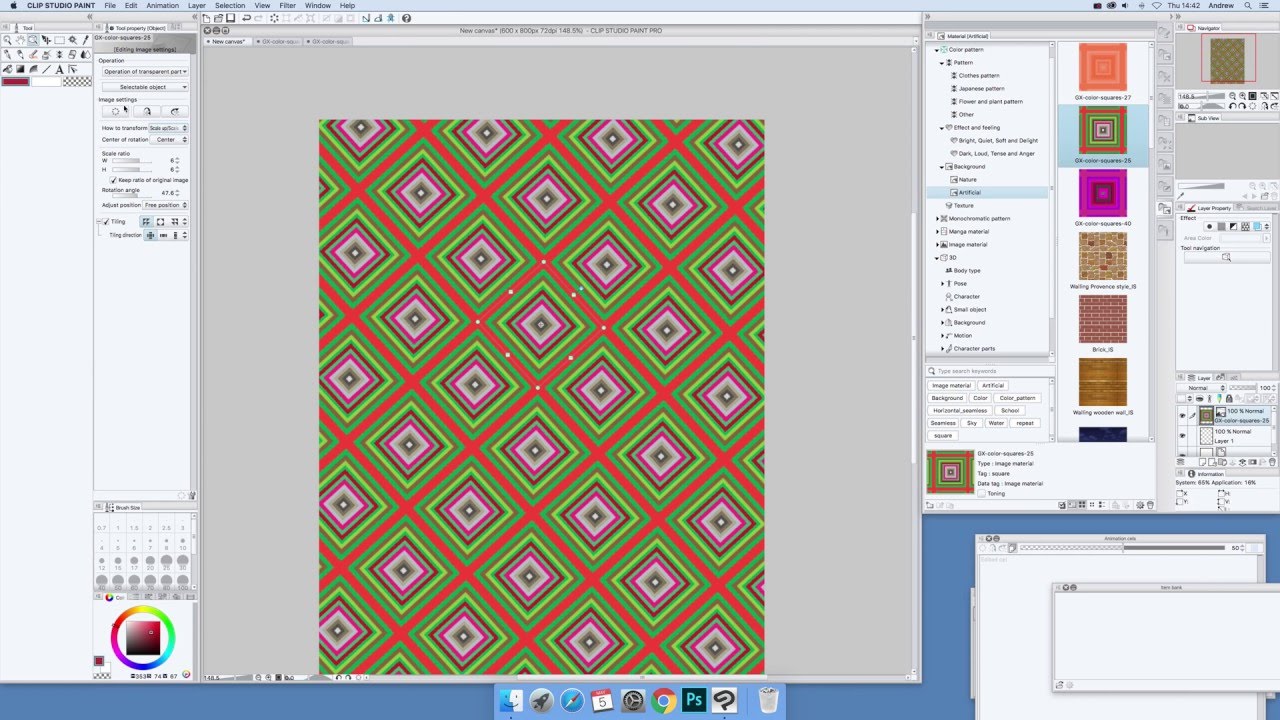Select the rectangle Selection area tool
Image resolution: width=1280 pixels, height=720 pixels.
click(59, 40)
